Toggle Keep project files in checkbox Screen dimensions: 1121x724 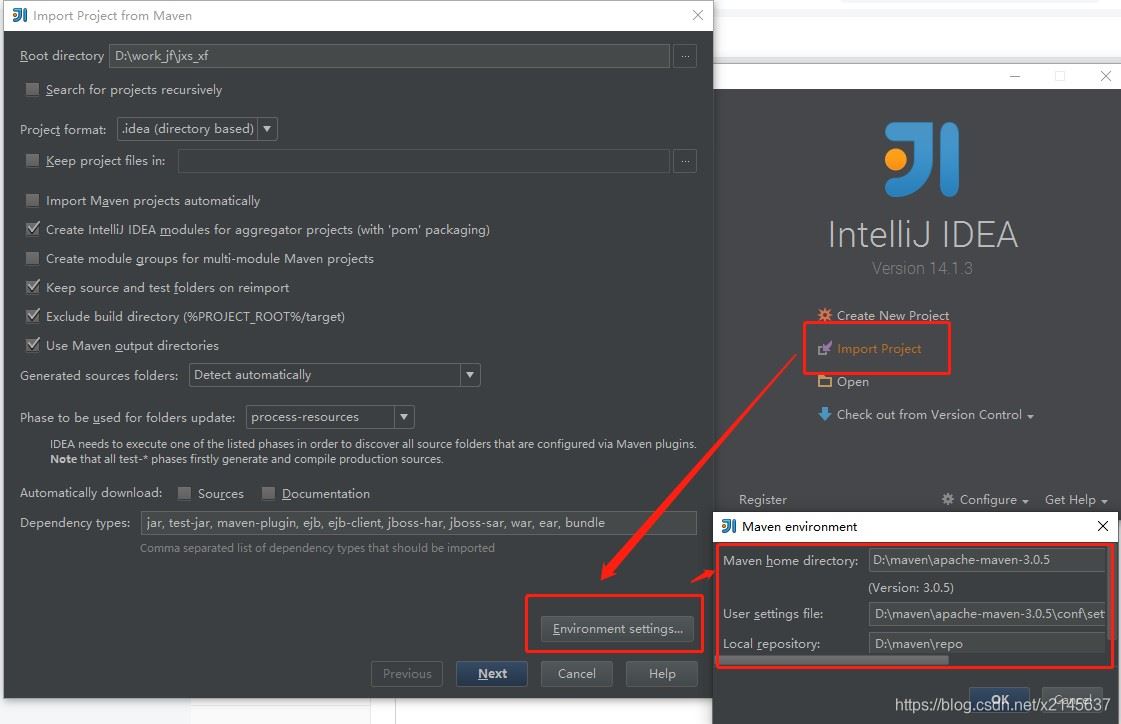pos(32,160)
